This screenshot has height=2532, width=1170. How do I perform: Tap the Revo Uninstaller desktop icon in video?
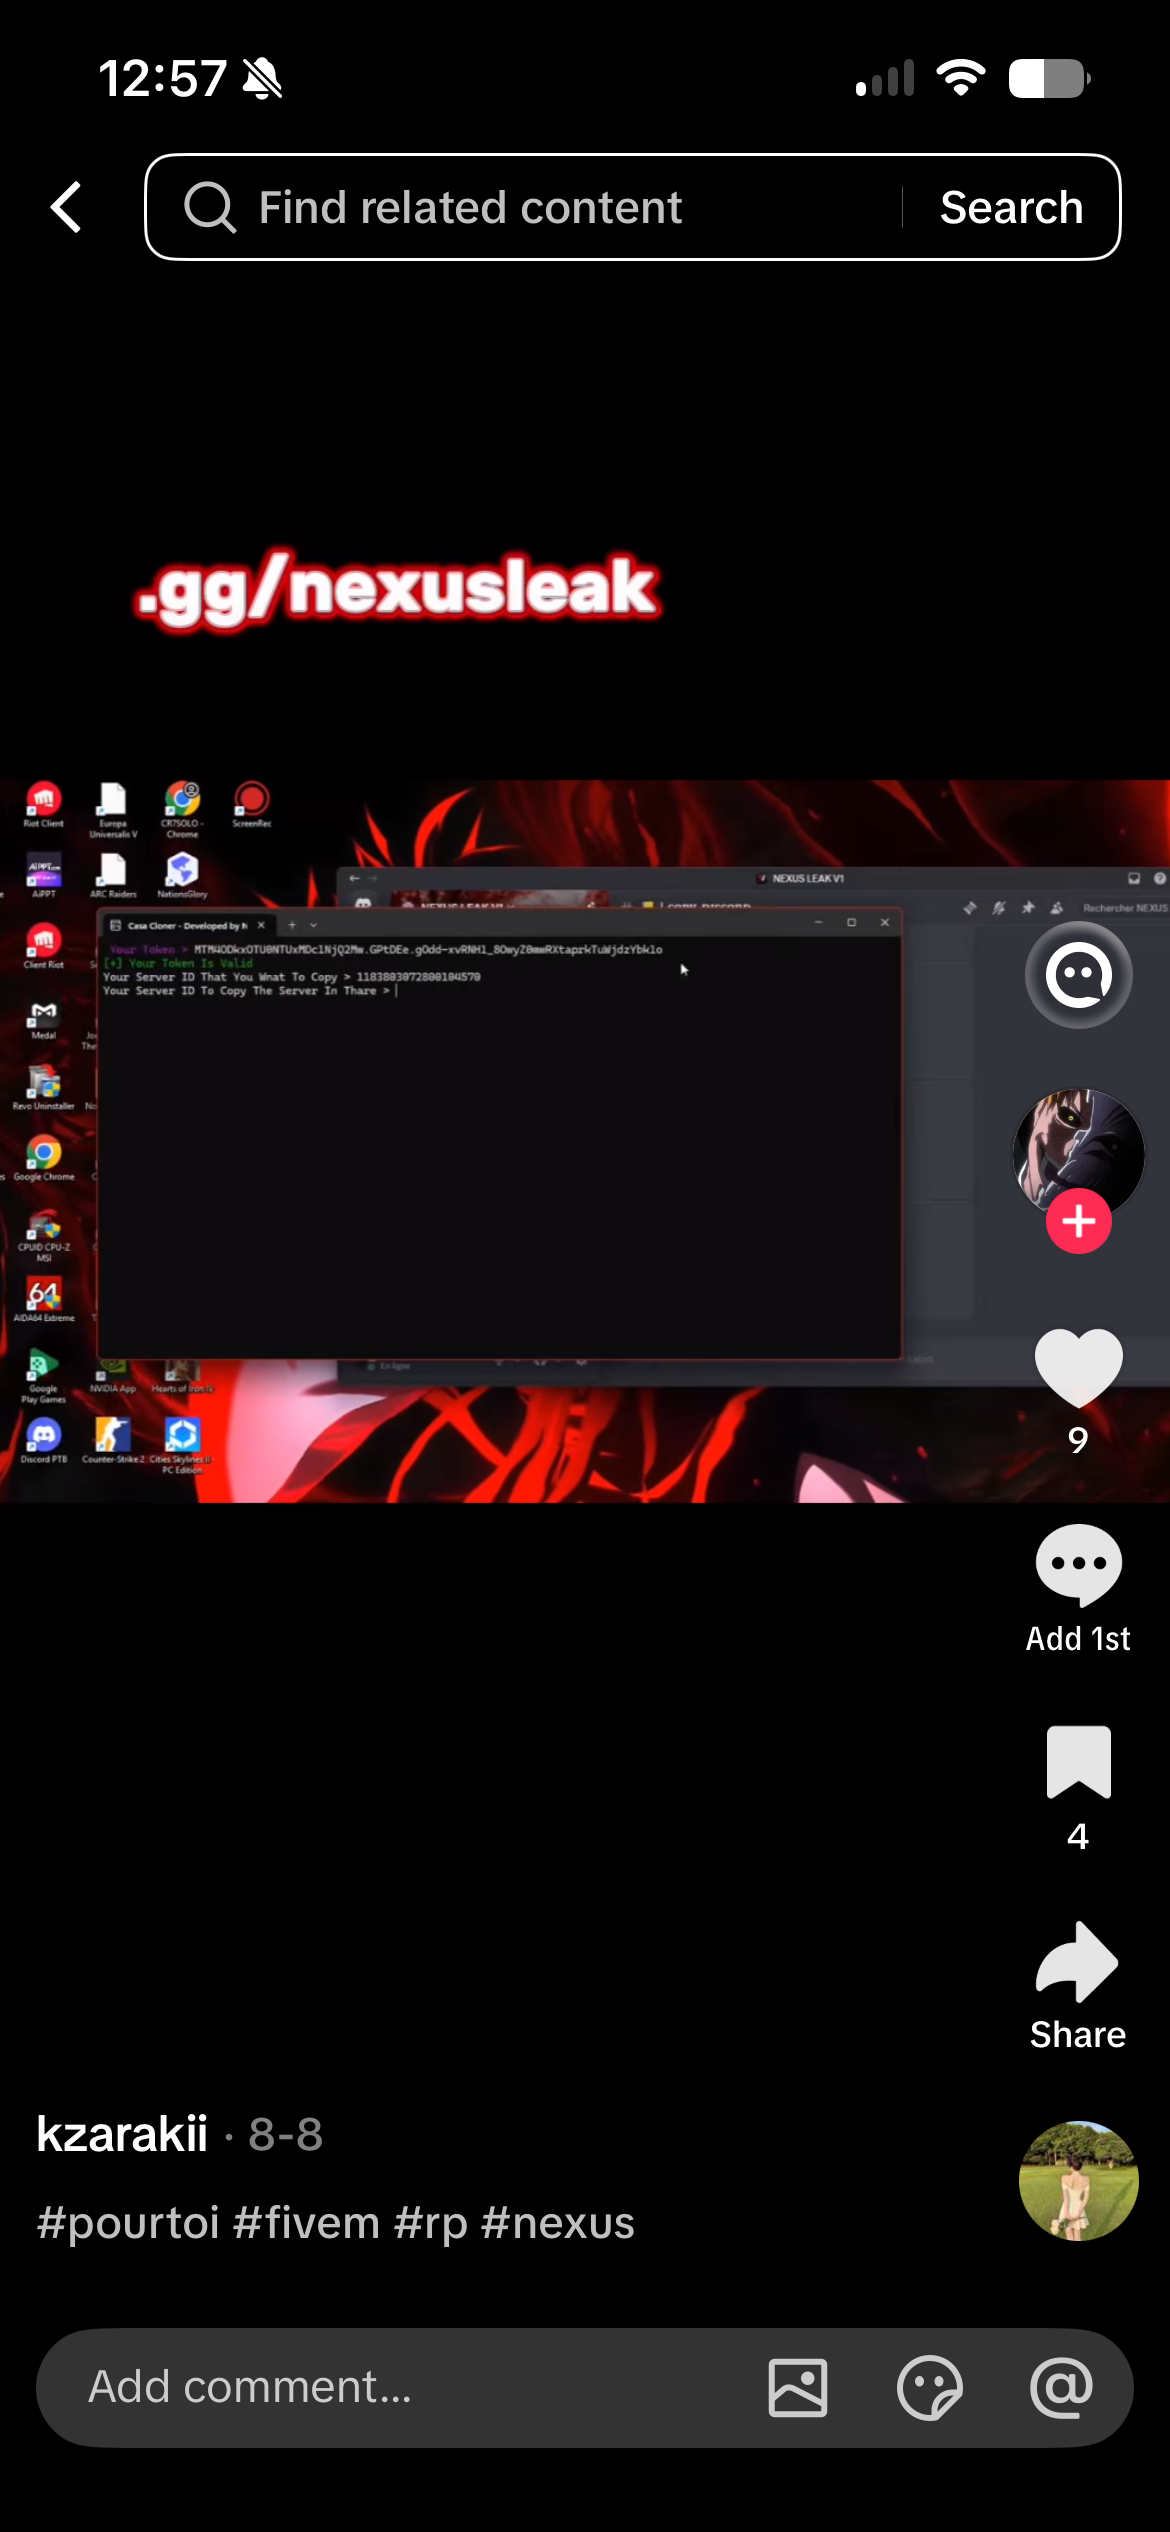pyautogui.click(x=44, y=1088)
